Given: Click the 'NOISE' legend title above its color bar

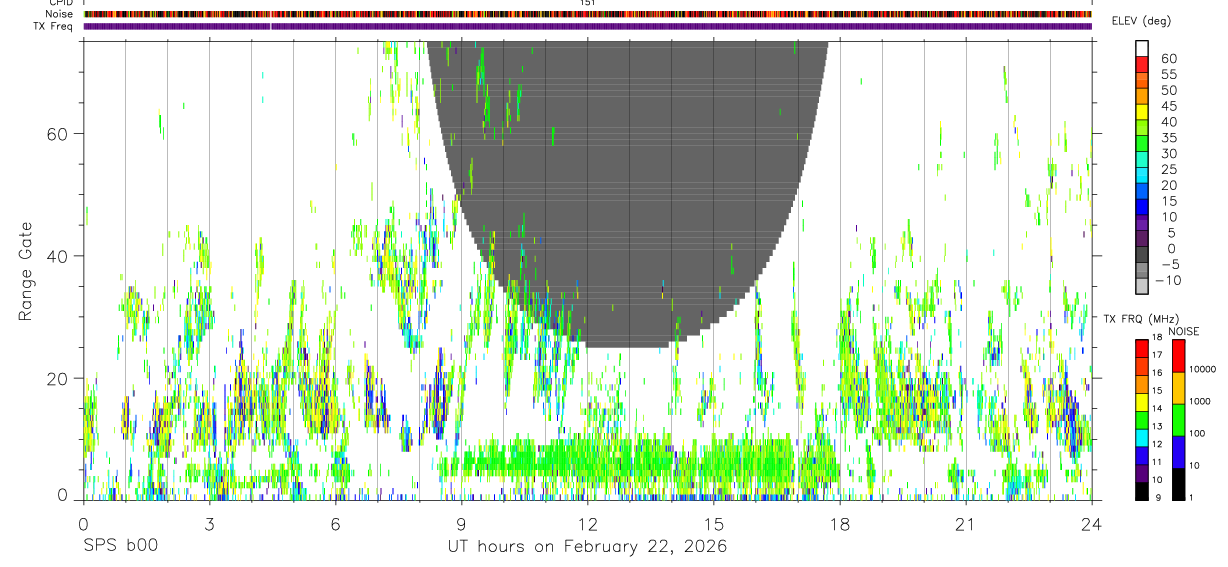Looking at the screenshot, I should pos(1183,331).
